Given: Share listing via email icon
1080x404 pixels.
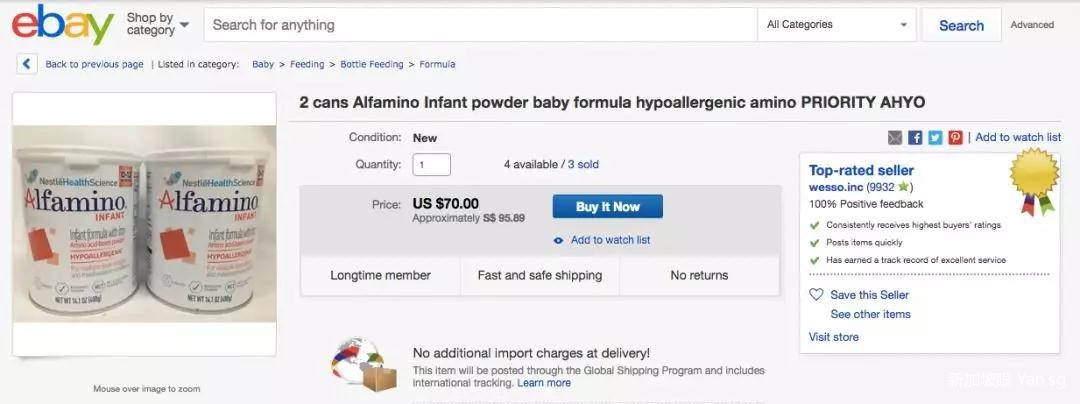Looking at the screenshot, I should pos(895,138).
